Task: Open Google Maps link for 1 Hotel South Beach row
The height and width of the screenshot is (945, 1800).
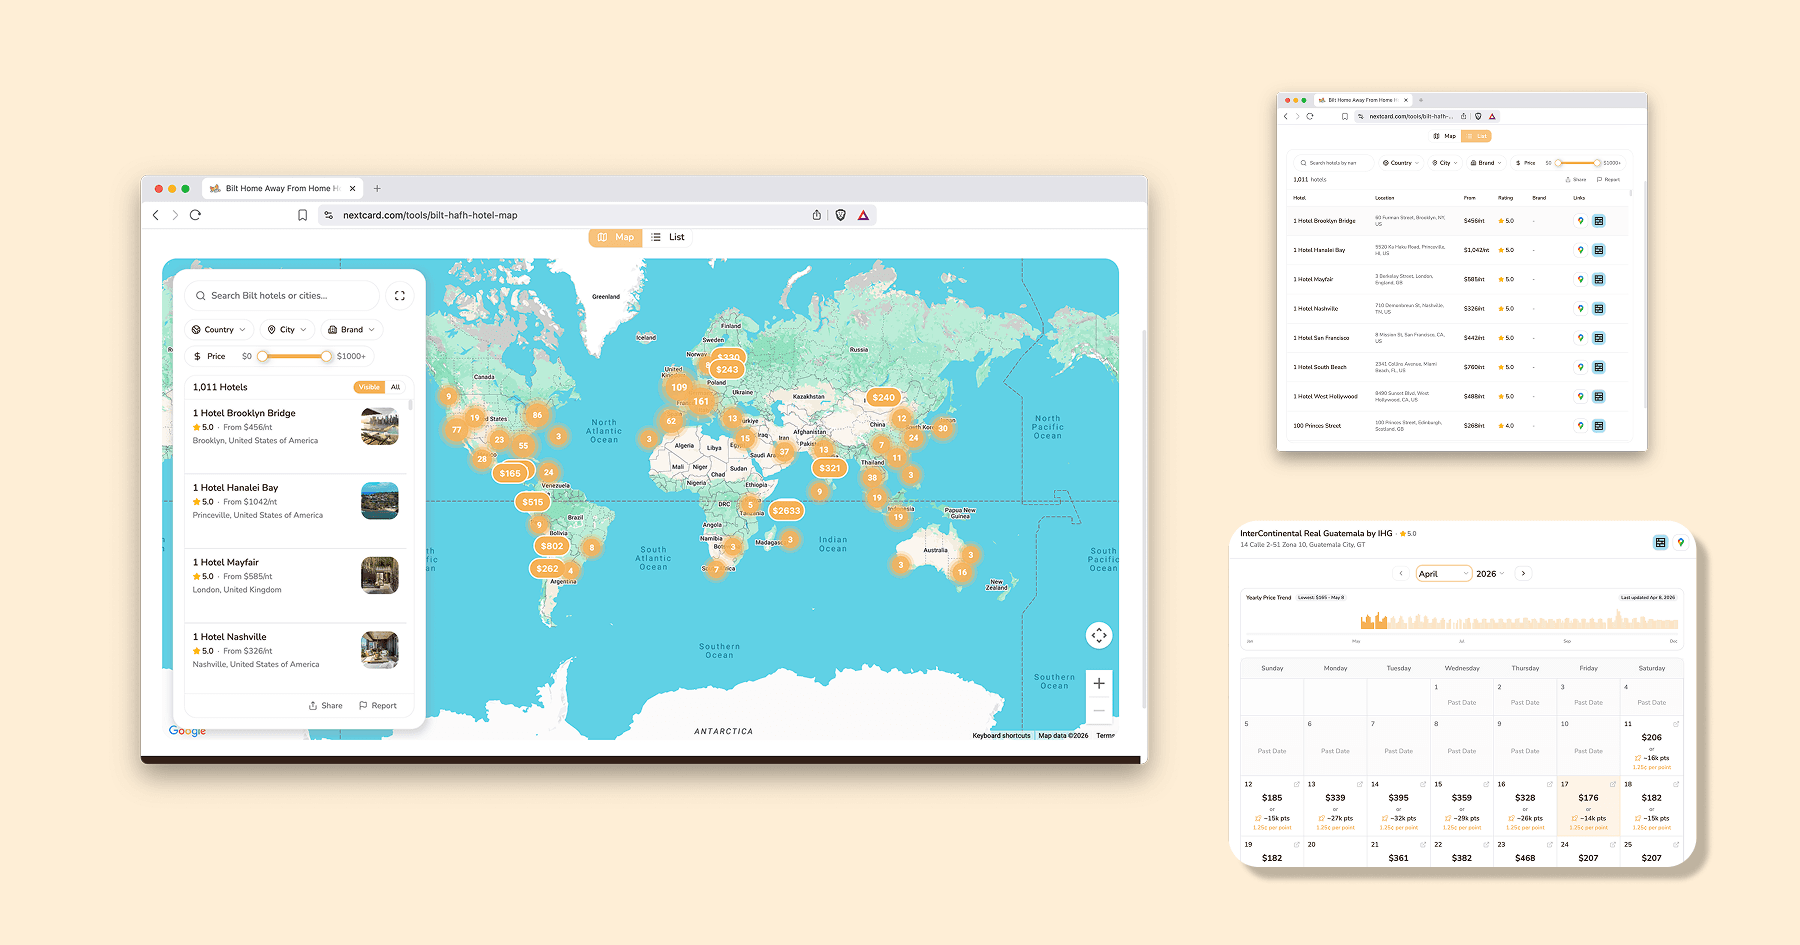Action: click(x=1581, y=367)
